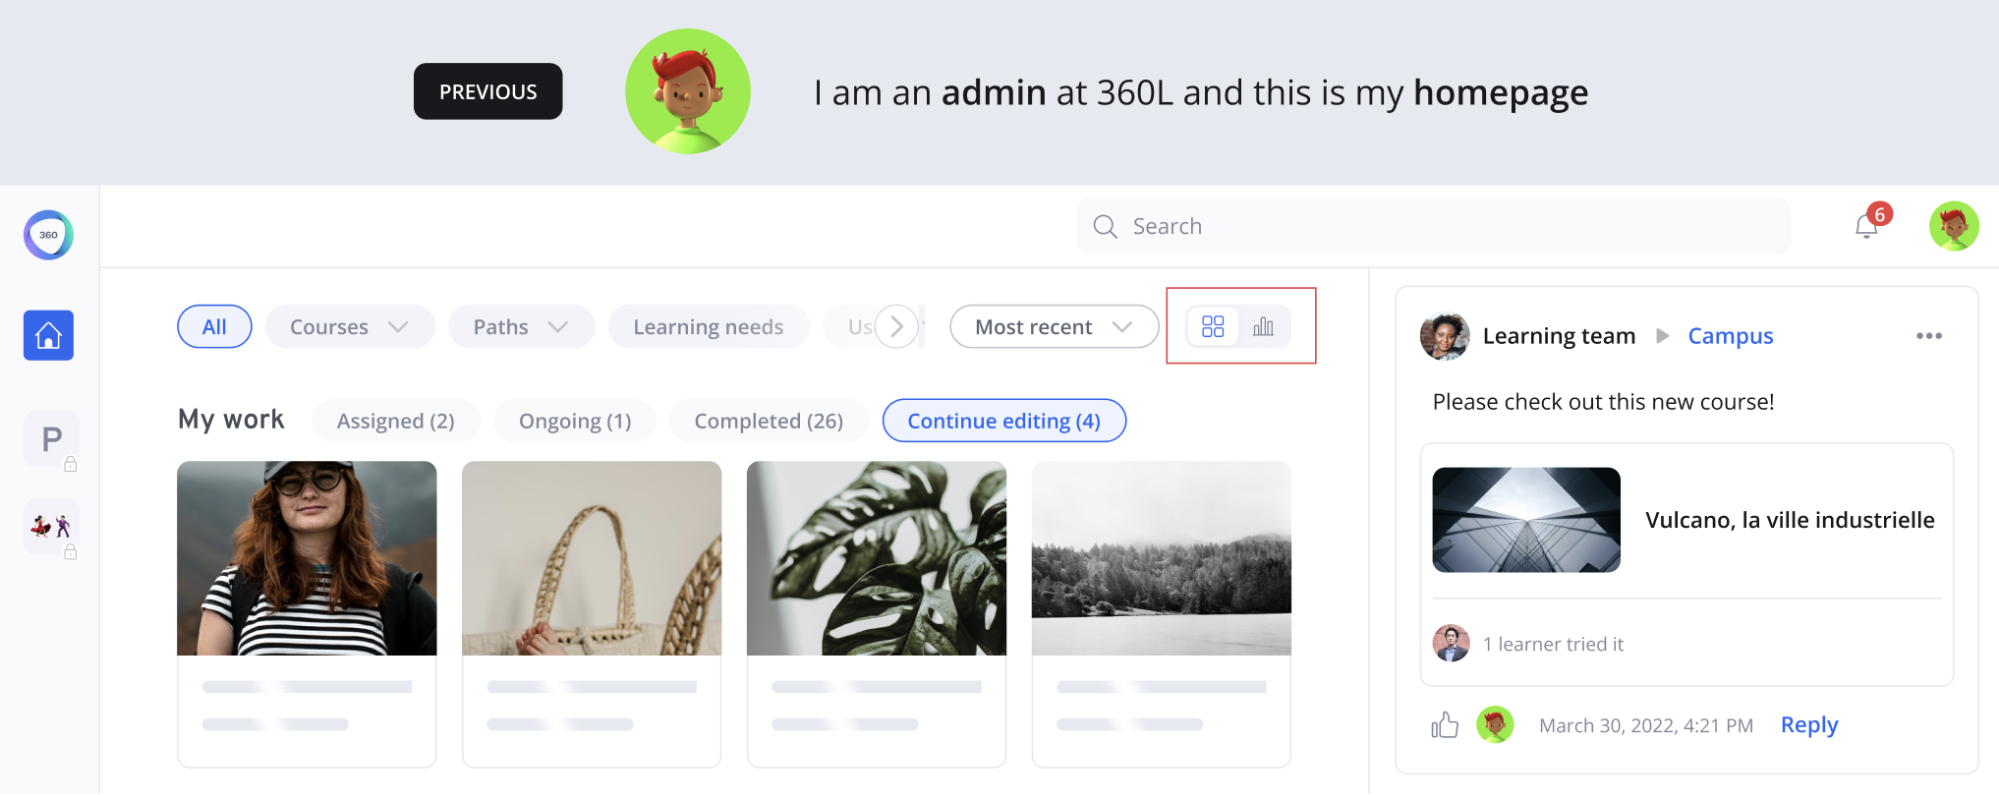Image resolution: width=1999 pixels, height=795 pixels.
Task: Select the All filter pill
Action: point(214,327)
